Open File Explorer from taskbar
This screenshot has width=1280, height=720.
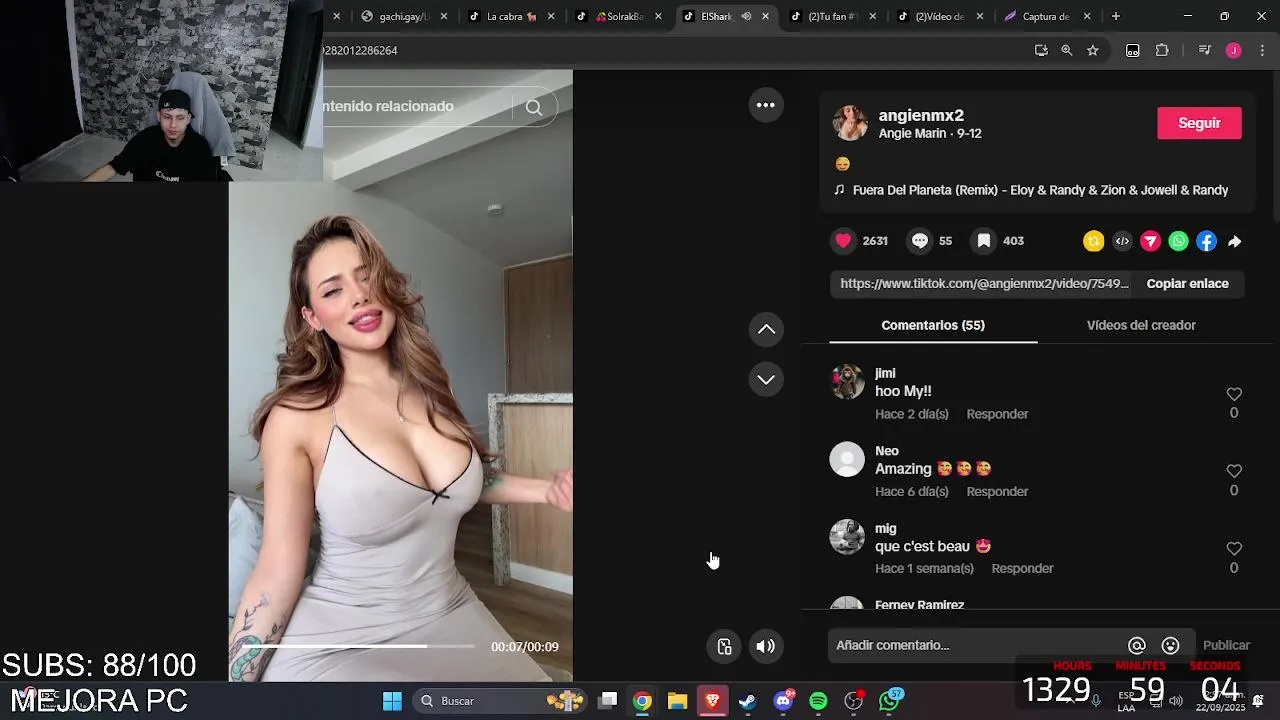(677, 701)
